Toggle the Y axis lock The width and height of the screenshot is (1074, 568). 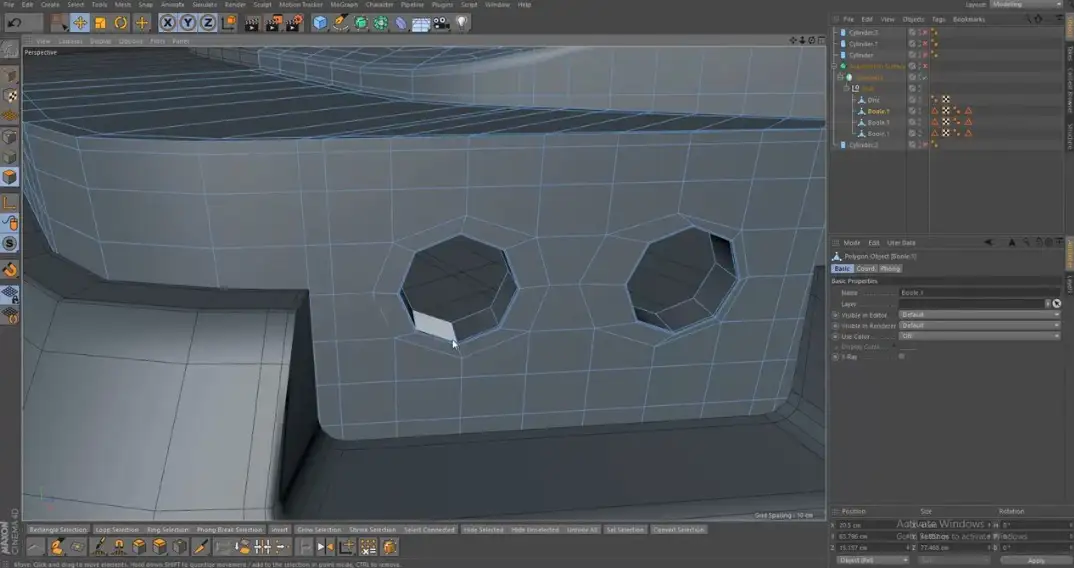tap(188, 23)
